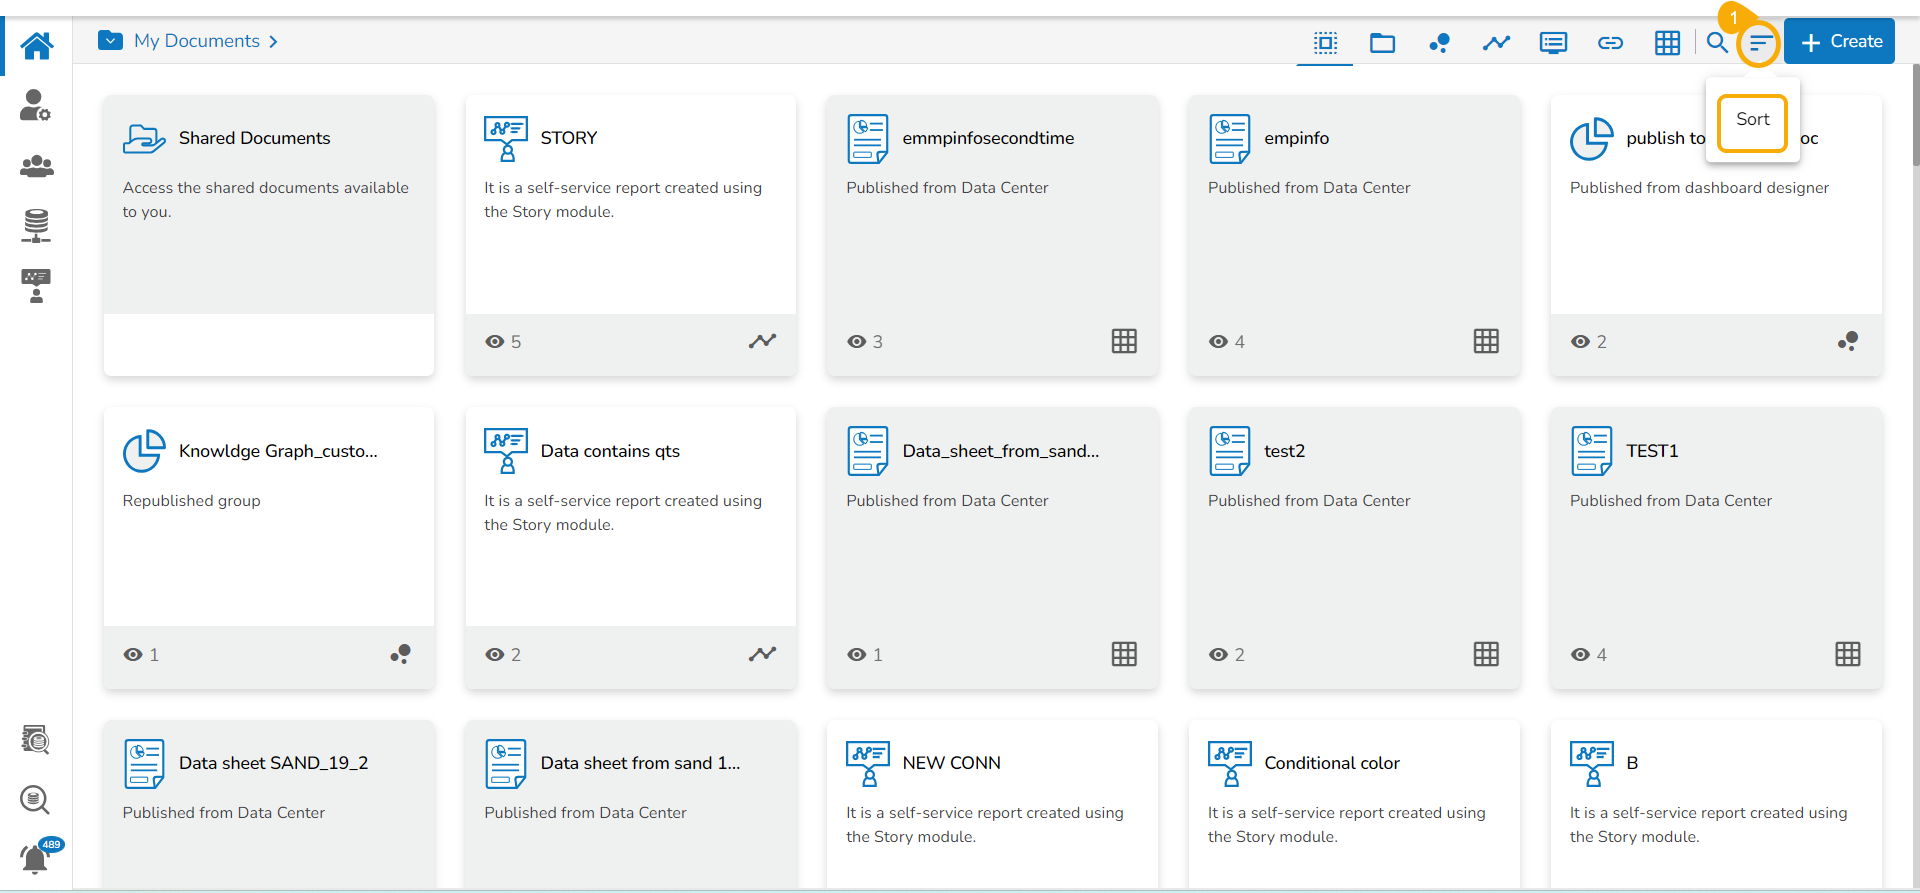Open the Home icon in sidebar
Screen dimensions: 1920x893
37,45
